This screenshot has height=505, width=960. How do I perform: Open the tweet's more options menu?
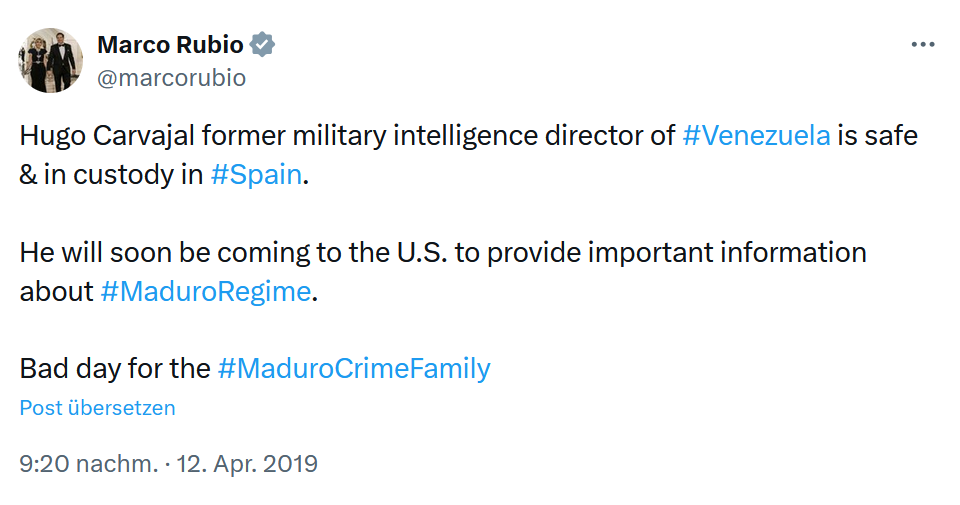[922, 46]
